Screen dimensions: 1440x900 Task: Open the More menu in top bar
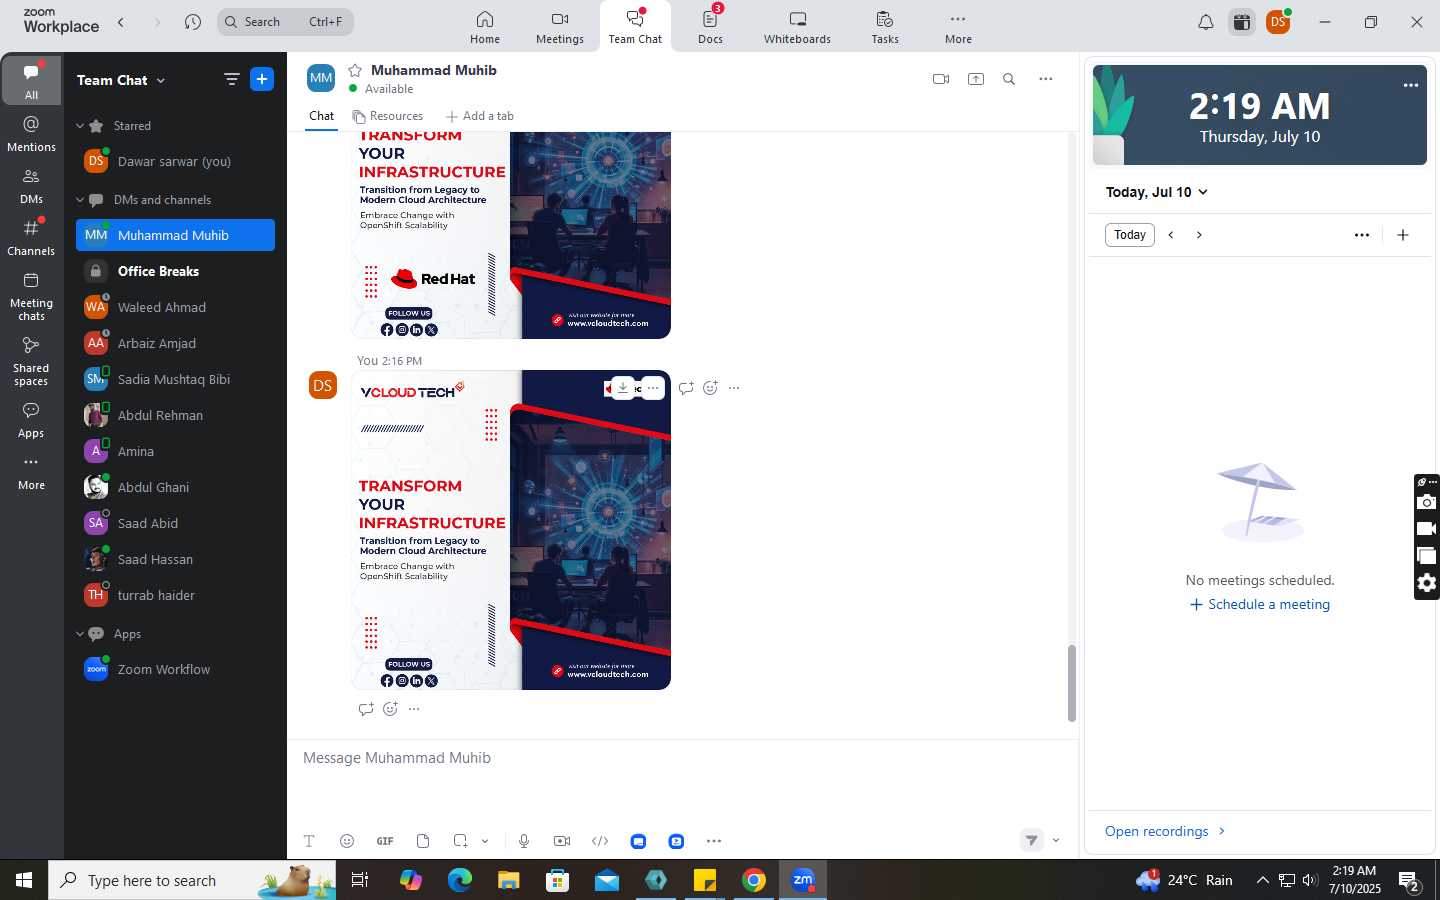click(958, 27)
